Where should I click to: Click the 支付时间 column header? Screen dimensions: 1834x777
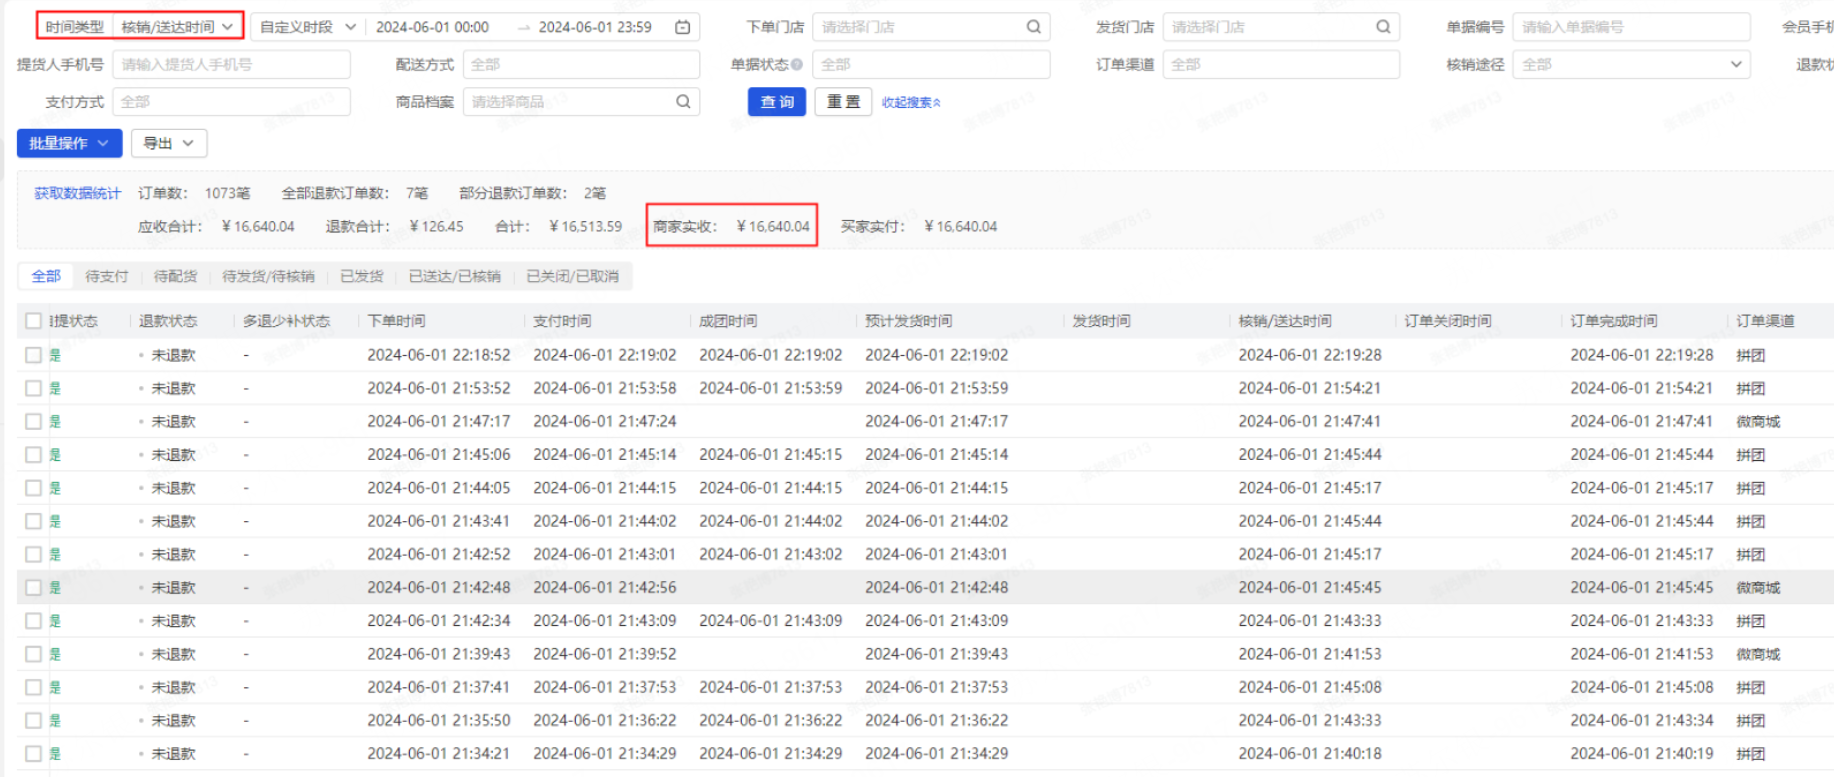tap(562, 321)
